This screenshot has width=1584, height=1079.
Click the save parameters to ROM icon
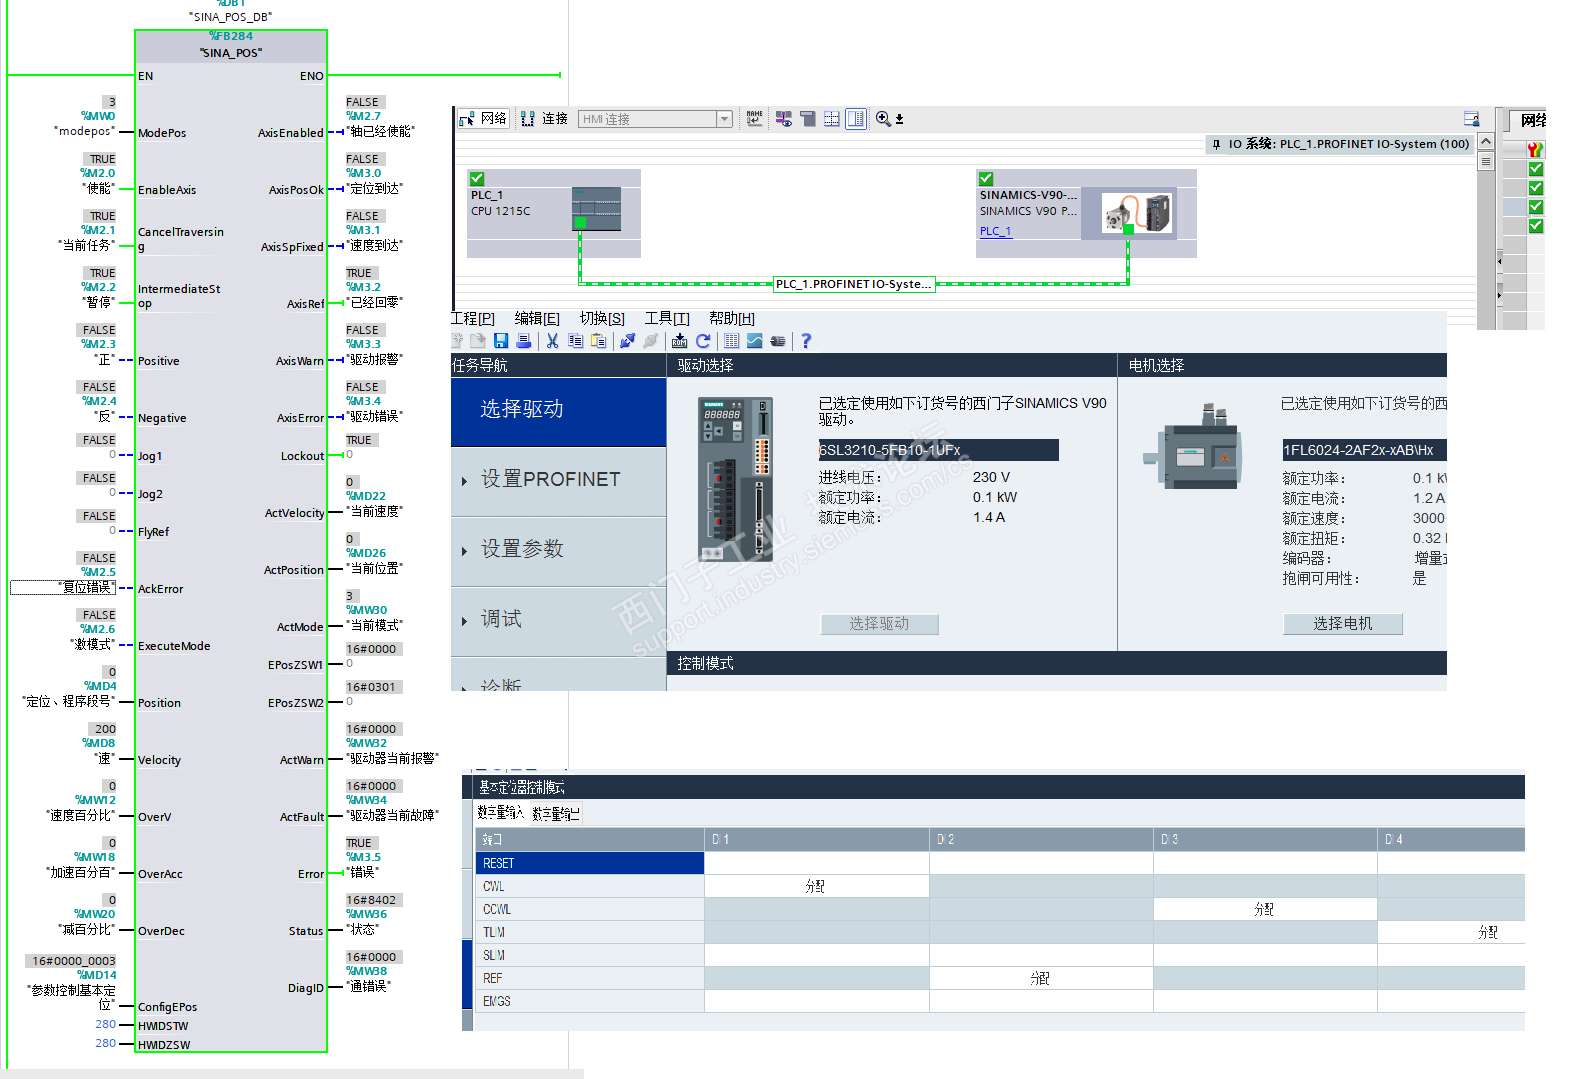680,341
